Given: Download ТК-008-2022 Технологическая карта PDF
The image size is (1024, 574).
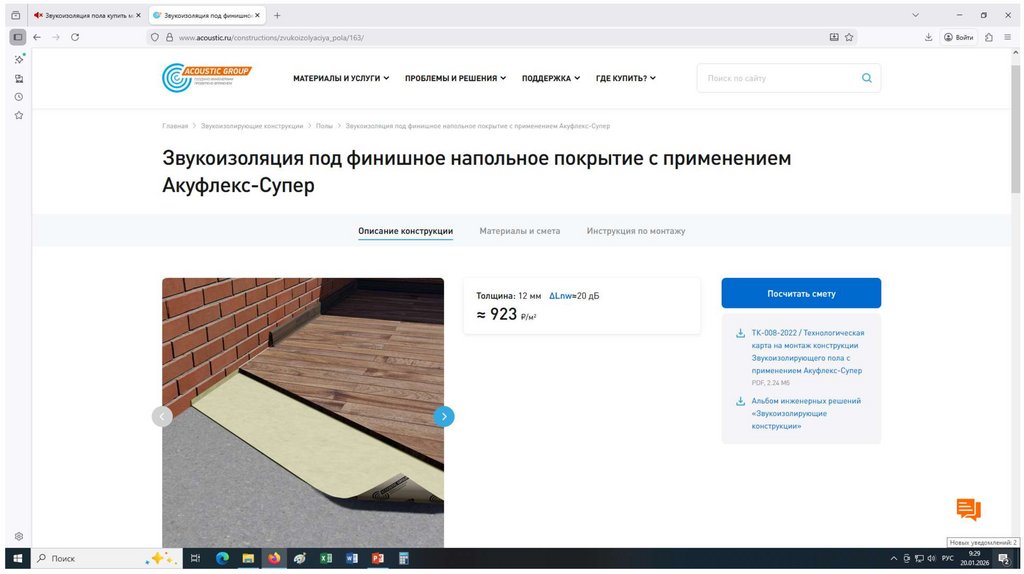Looking at the screenshot, I should pos(807,351).
